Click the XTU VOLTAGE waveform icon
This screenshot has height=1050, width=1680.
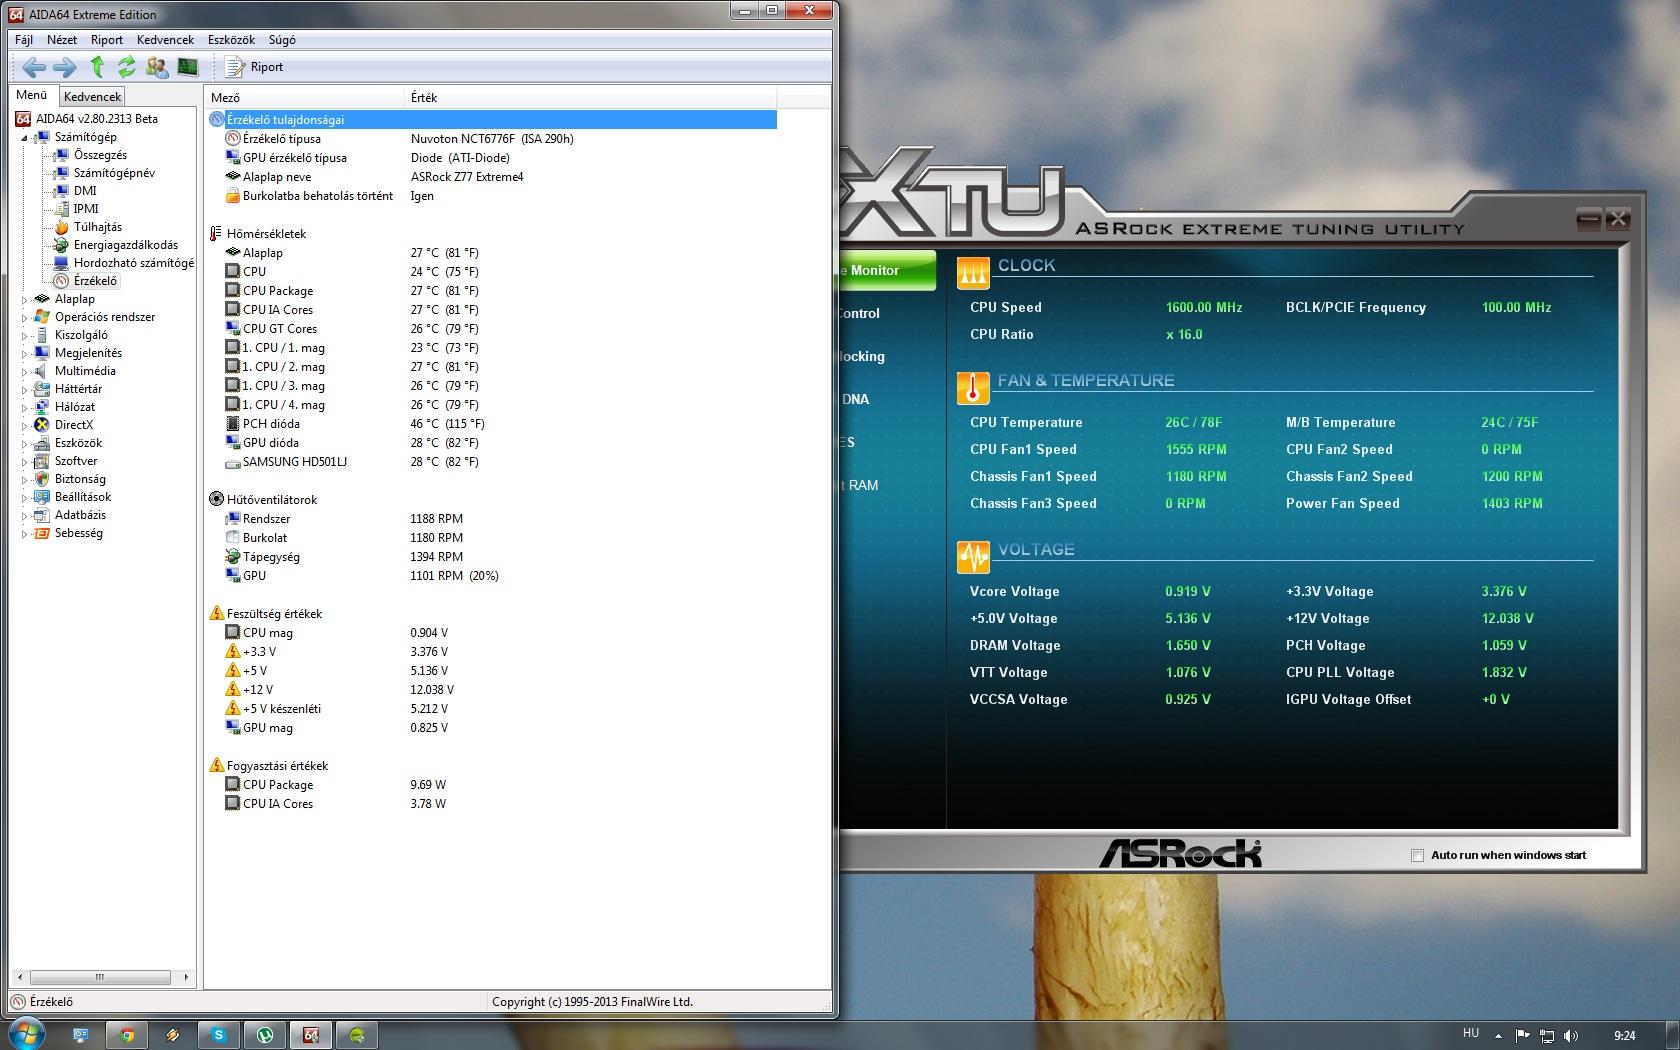(x=973, y=557)
